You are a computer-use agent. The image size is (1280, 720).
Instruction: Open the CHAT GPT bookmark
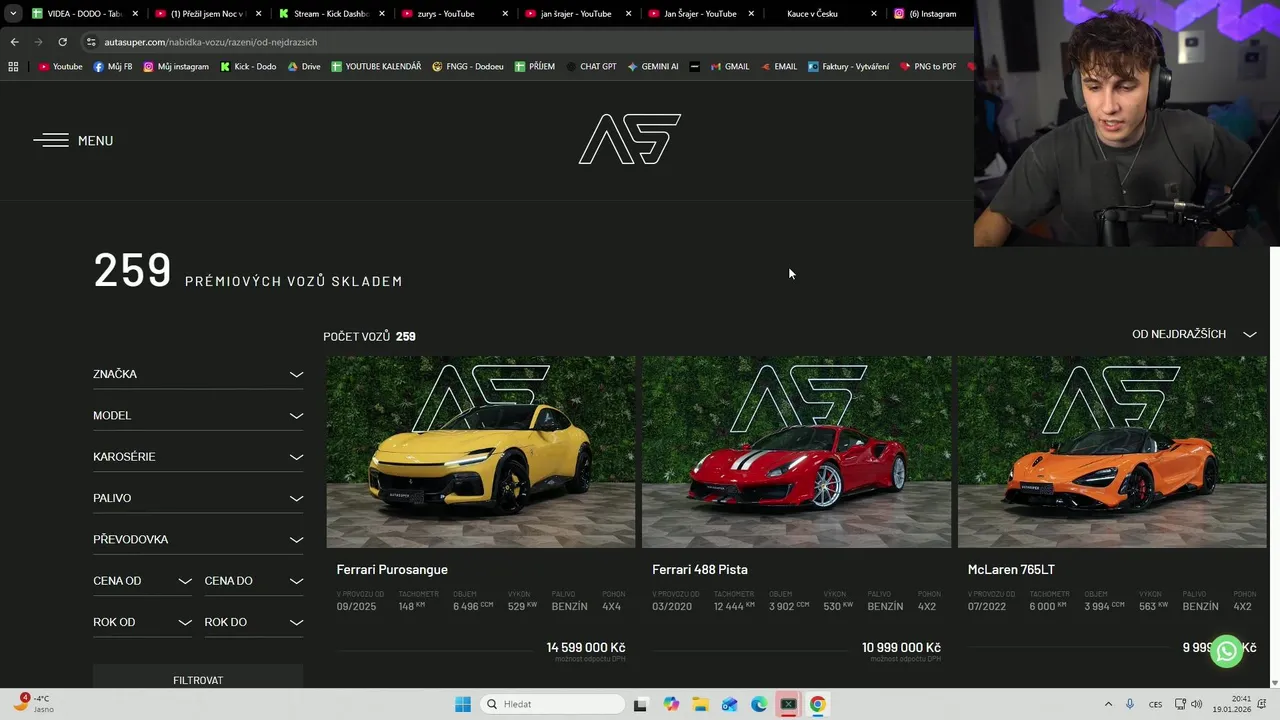[x=591, y=67]
